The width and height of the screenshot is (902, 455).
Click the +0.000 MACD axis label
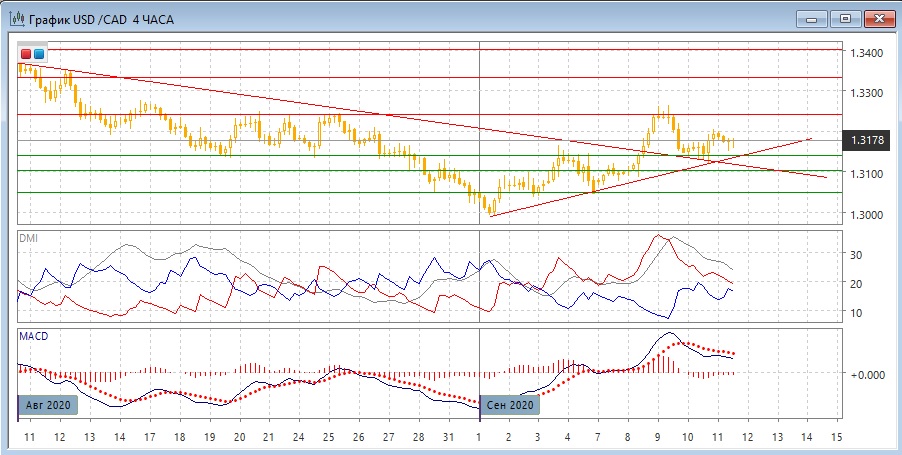point(865,374)
